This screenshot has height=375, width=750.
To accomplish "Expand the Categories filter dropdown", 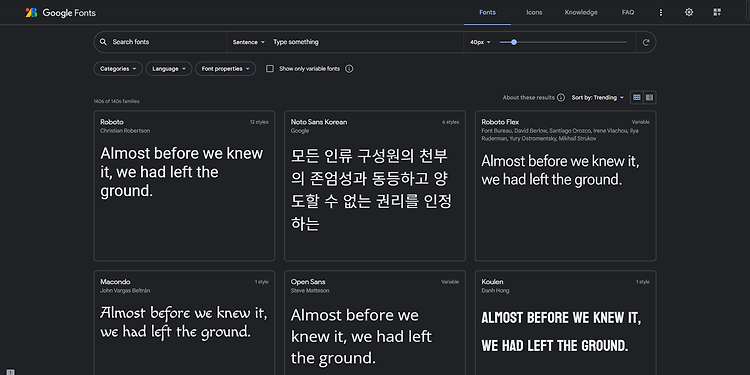I will [118, 69].
